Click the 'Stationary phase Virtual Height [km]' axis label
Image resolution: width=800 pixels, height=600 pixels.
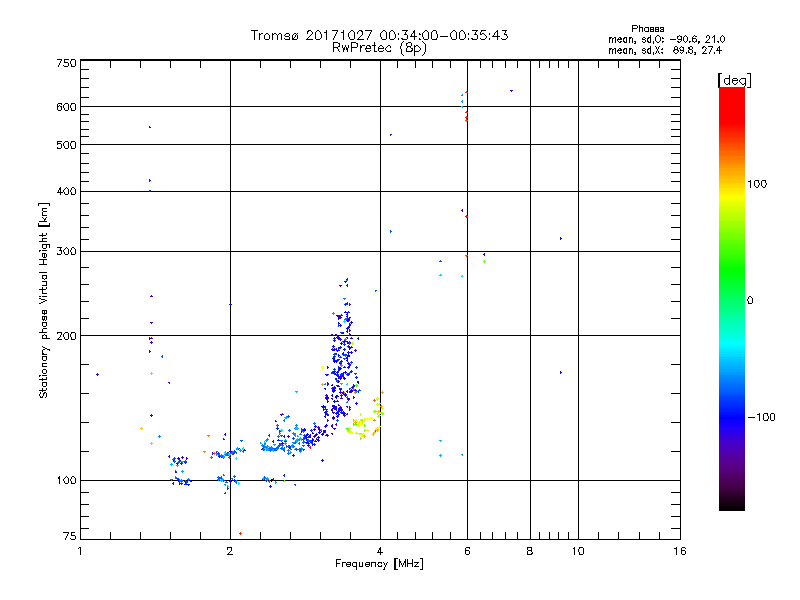[x=43, y=301]
